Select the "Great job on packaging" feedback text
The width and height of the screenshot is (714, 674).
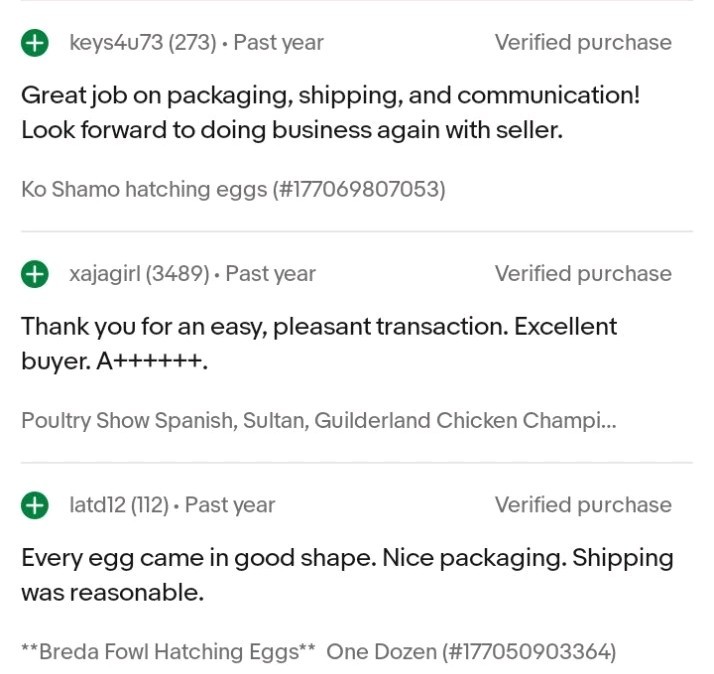coord(330,113)
